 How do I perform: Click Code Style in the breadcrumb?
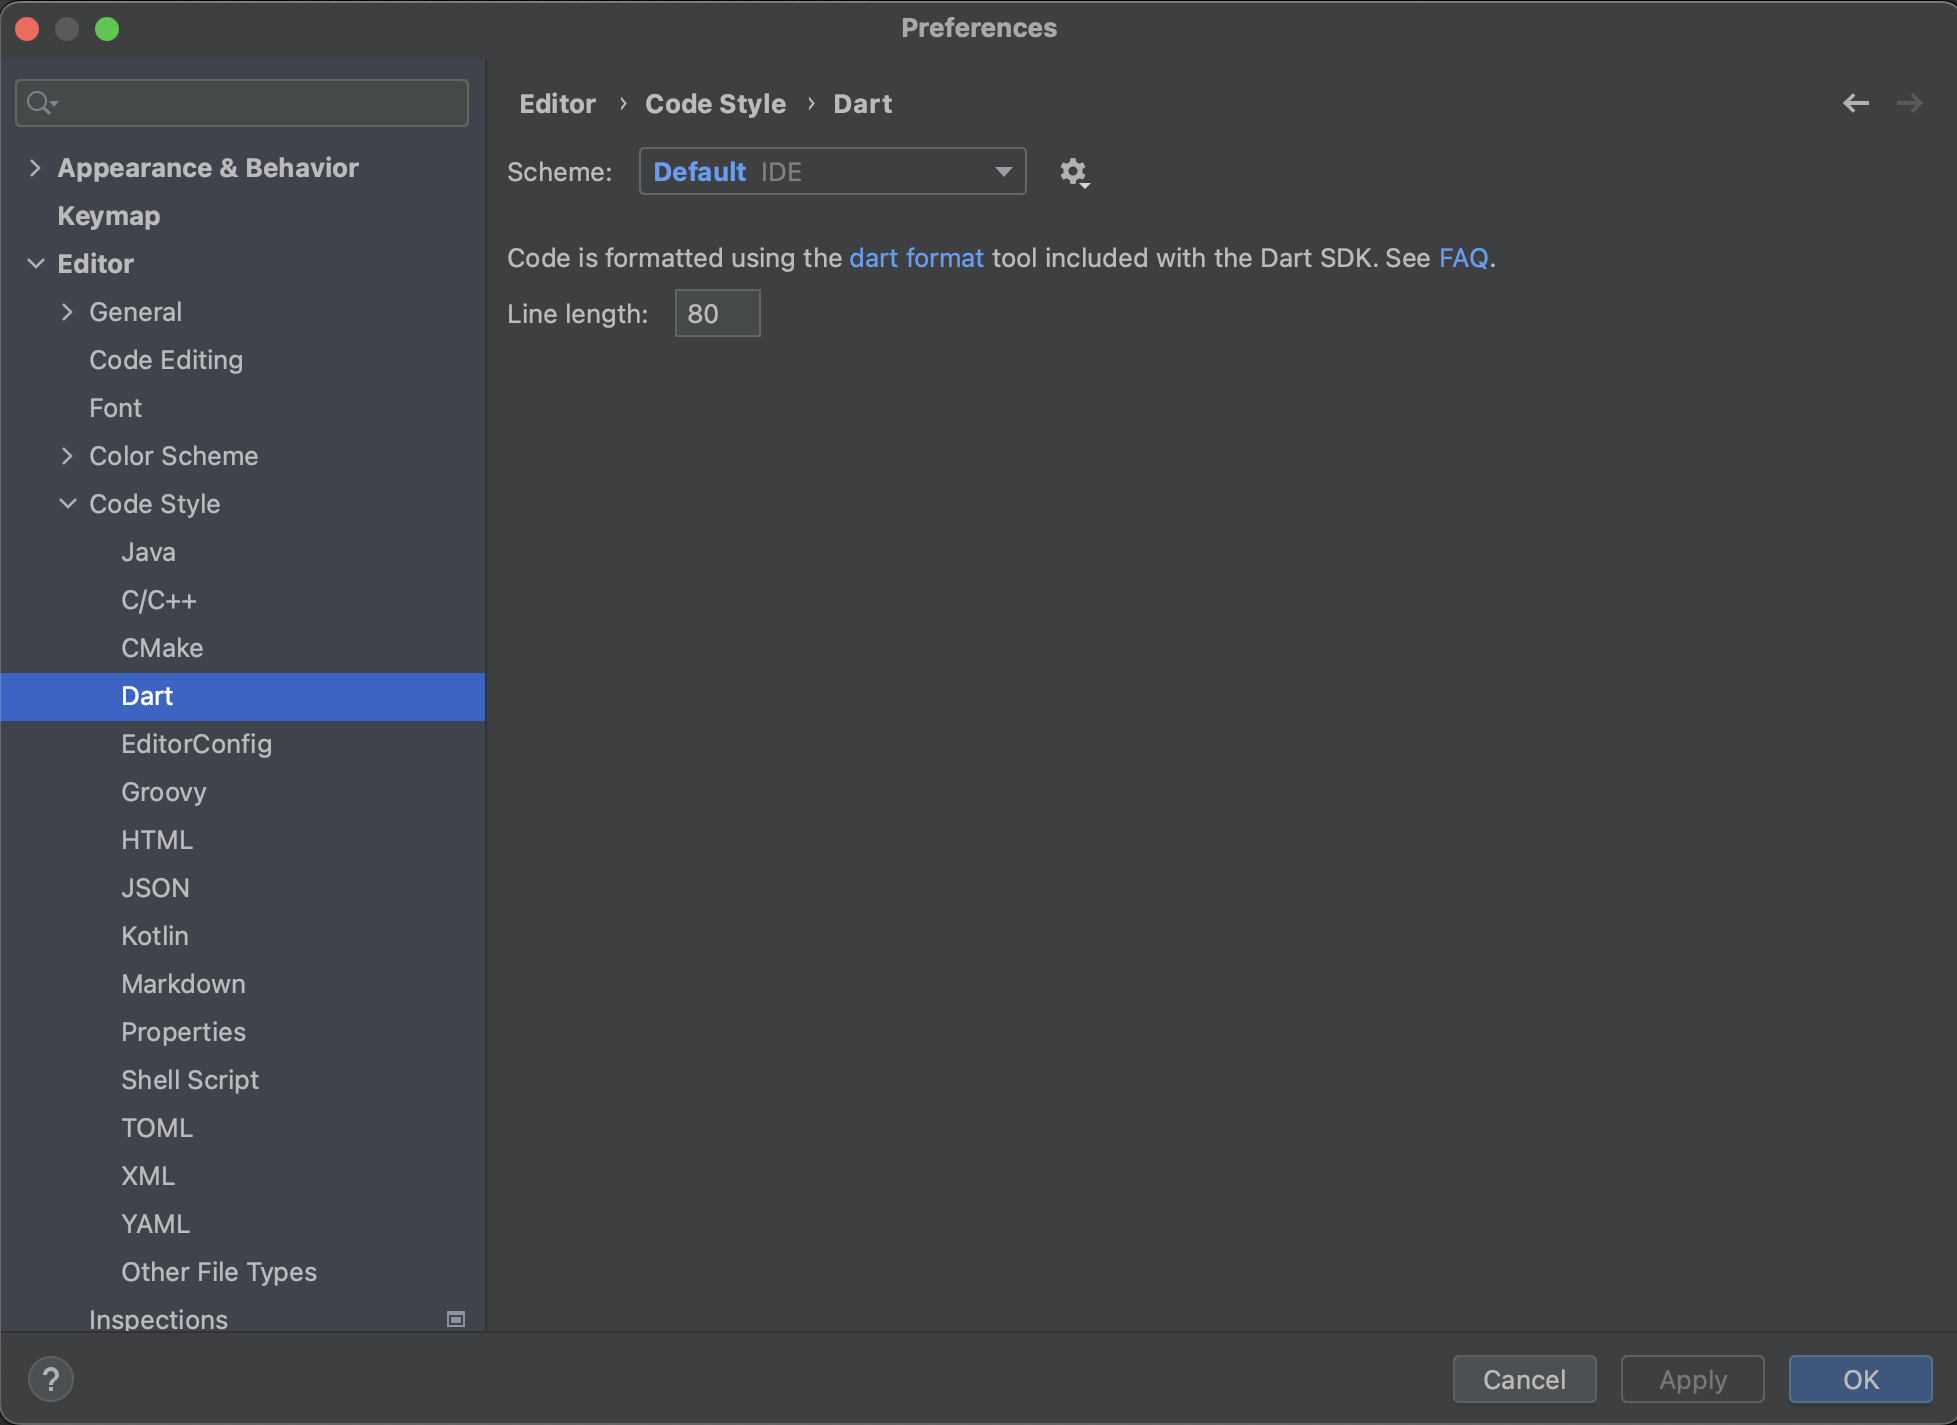pos(715,104)
